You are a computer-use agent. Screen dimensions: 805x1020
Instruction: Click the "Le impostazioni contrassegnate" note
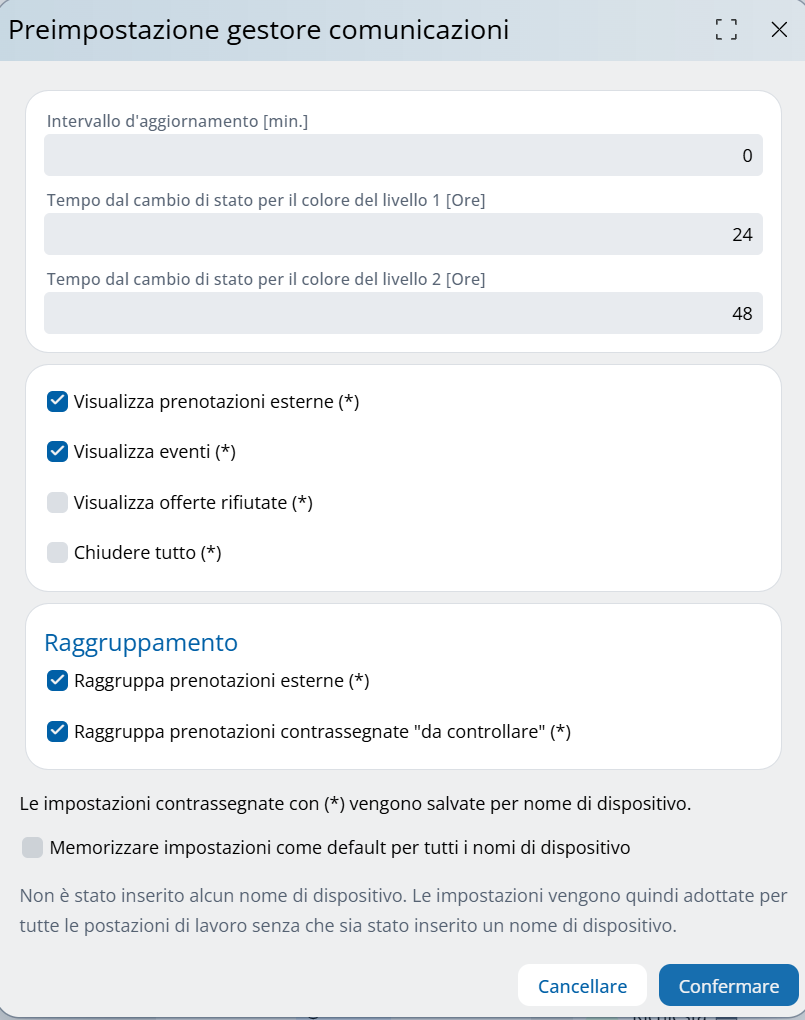pos(355,803)
